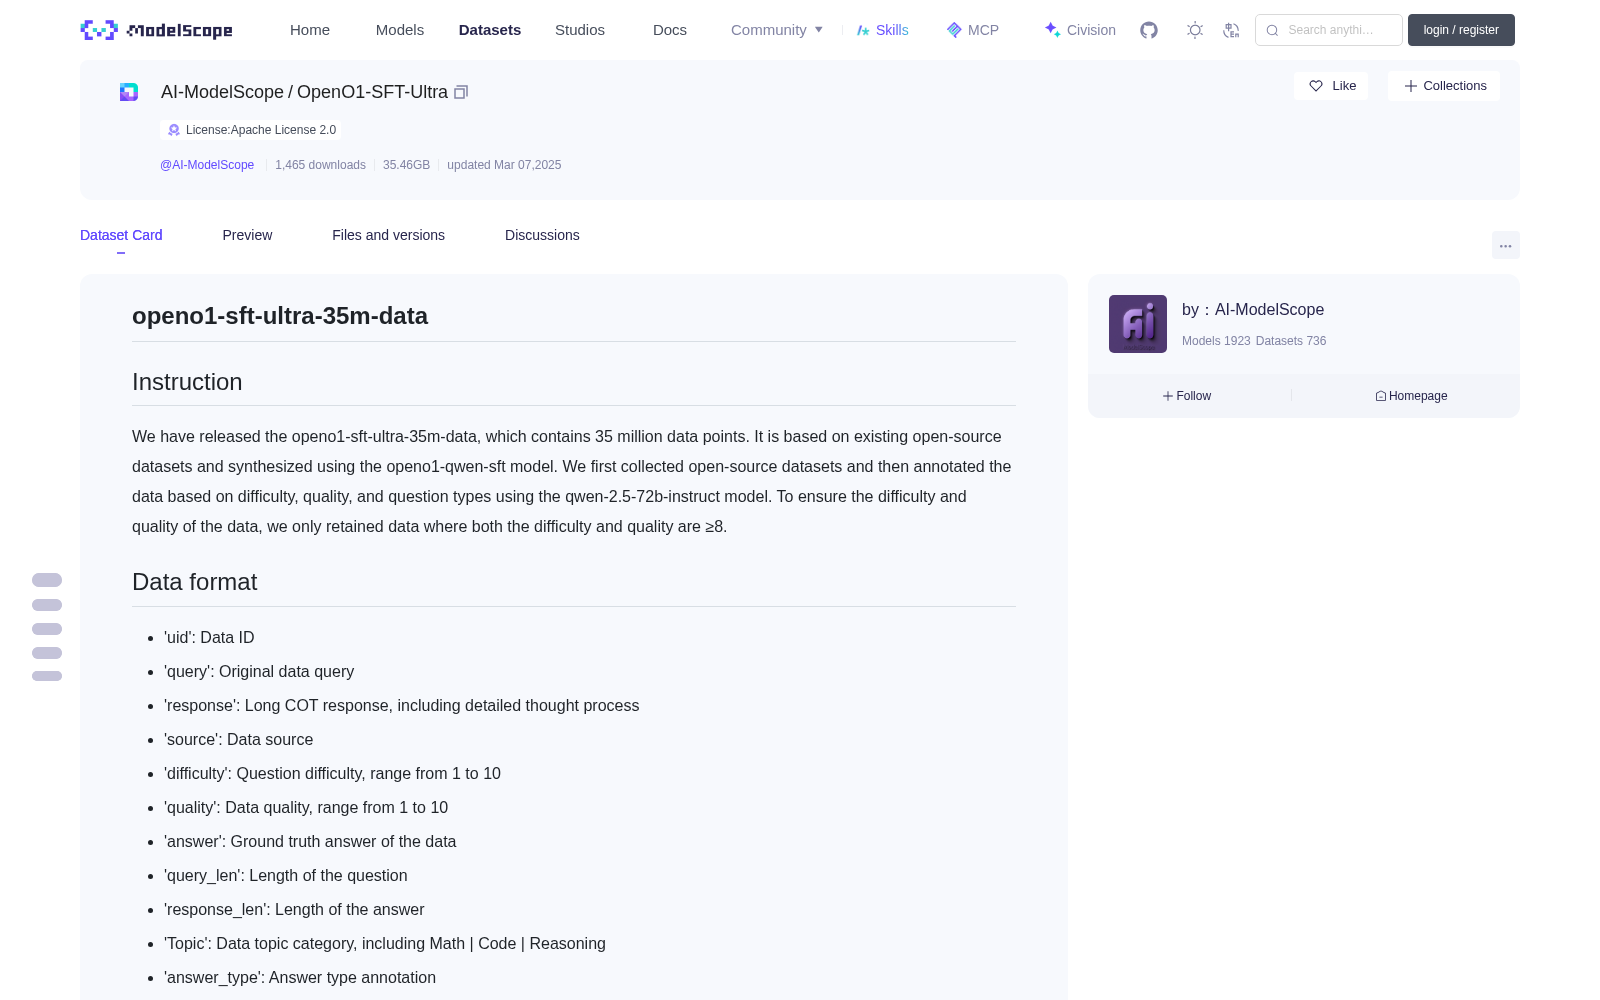The height and width of the screenshot is (1000, 1600).
Task: Click 'openo1-sft-ultra-35m-data' title heading
Action: [280, 316]
